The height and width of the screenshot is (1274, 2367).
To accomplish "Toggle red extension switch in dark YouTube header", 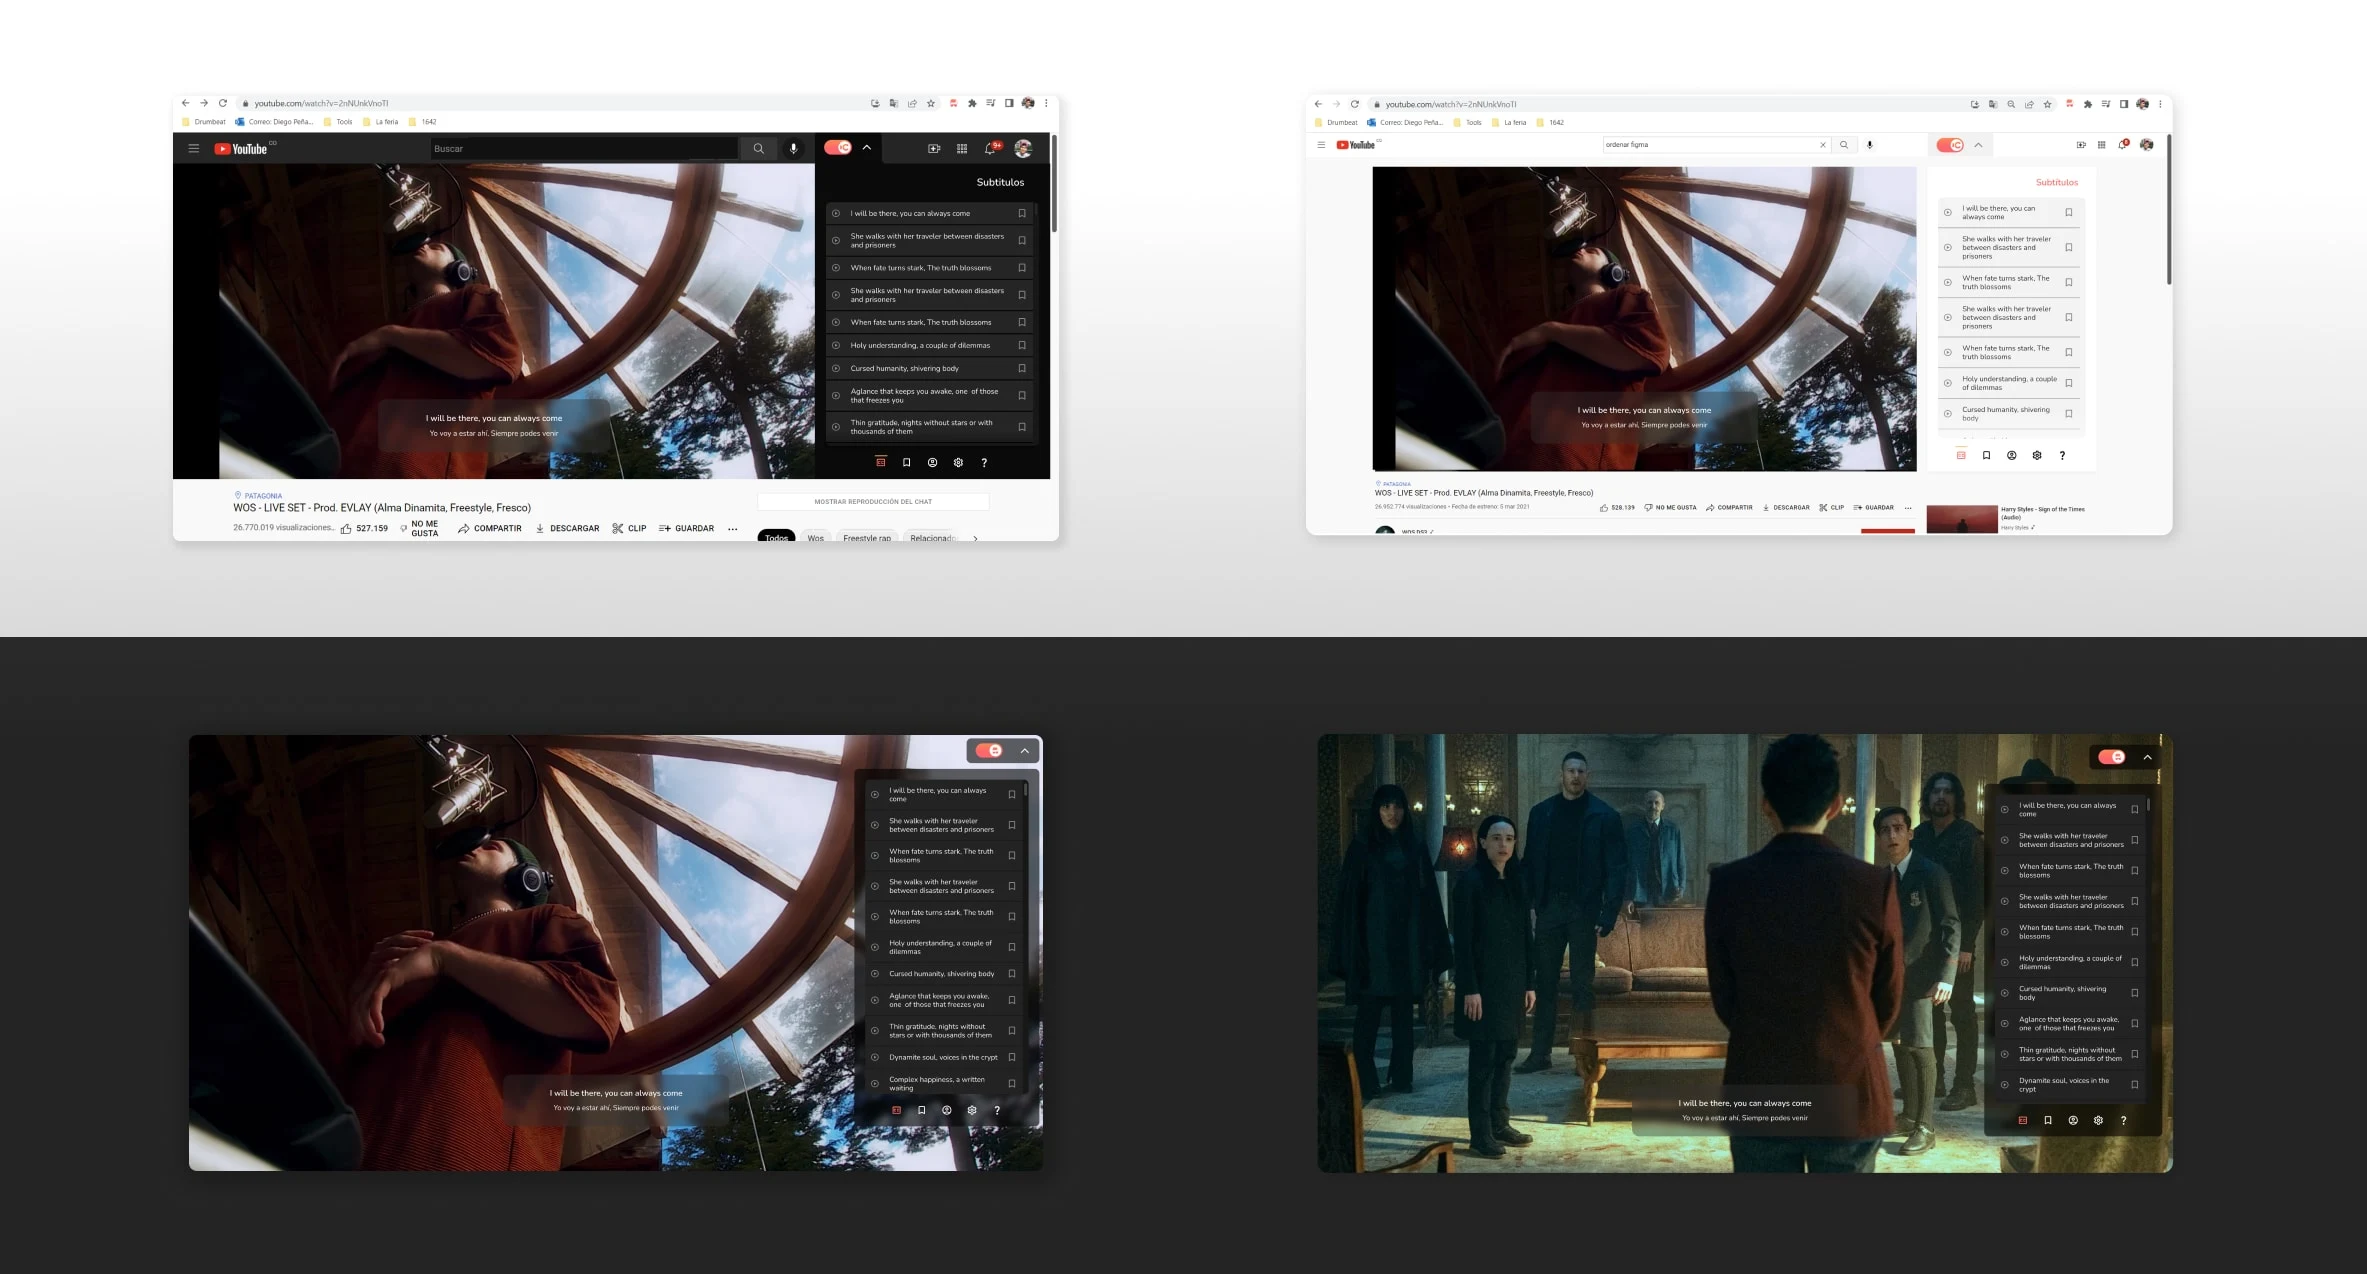I will click(838, 148).
